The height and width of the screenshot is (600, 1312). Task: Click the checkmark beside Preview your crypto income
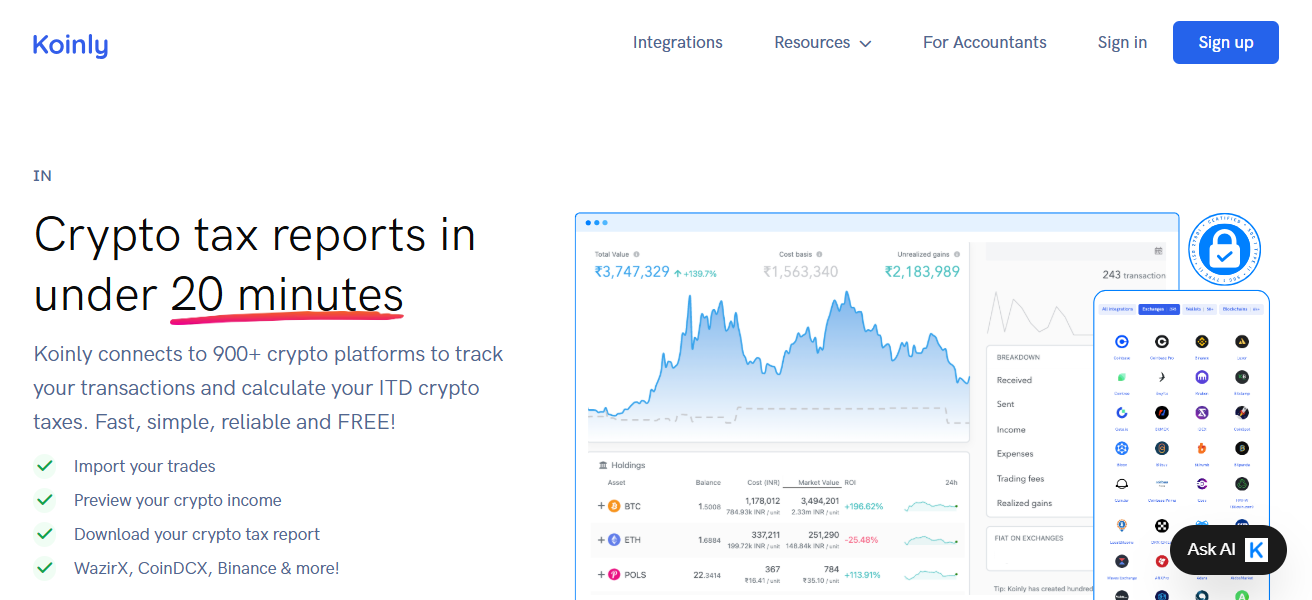[45, 500]
